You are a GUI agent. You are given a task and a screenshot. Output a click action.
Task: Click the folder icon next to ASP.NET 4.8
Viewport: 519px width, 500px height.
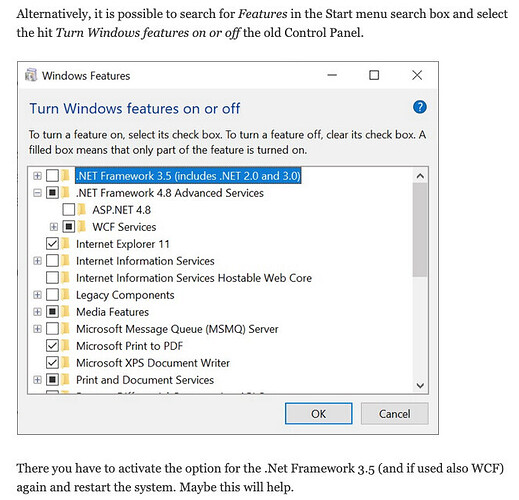(x=82, y=210)
